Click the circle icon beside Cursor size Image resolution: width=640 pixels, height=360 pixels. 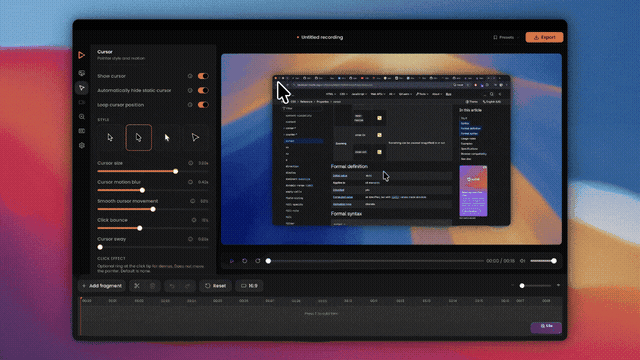[191, 163]
